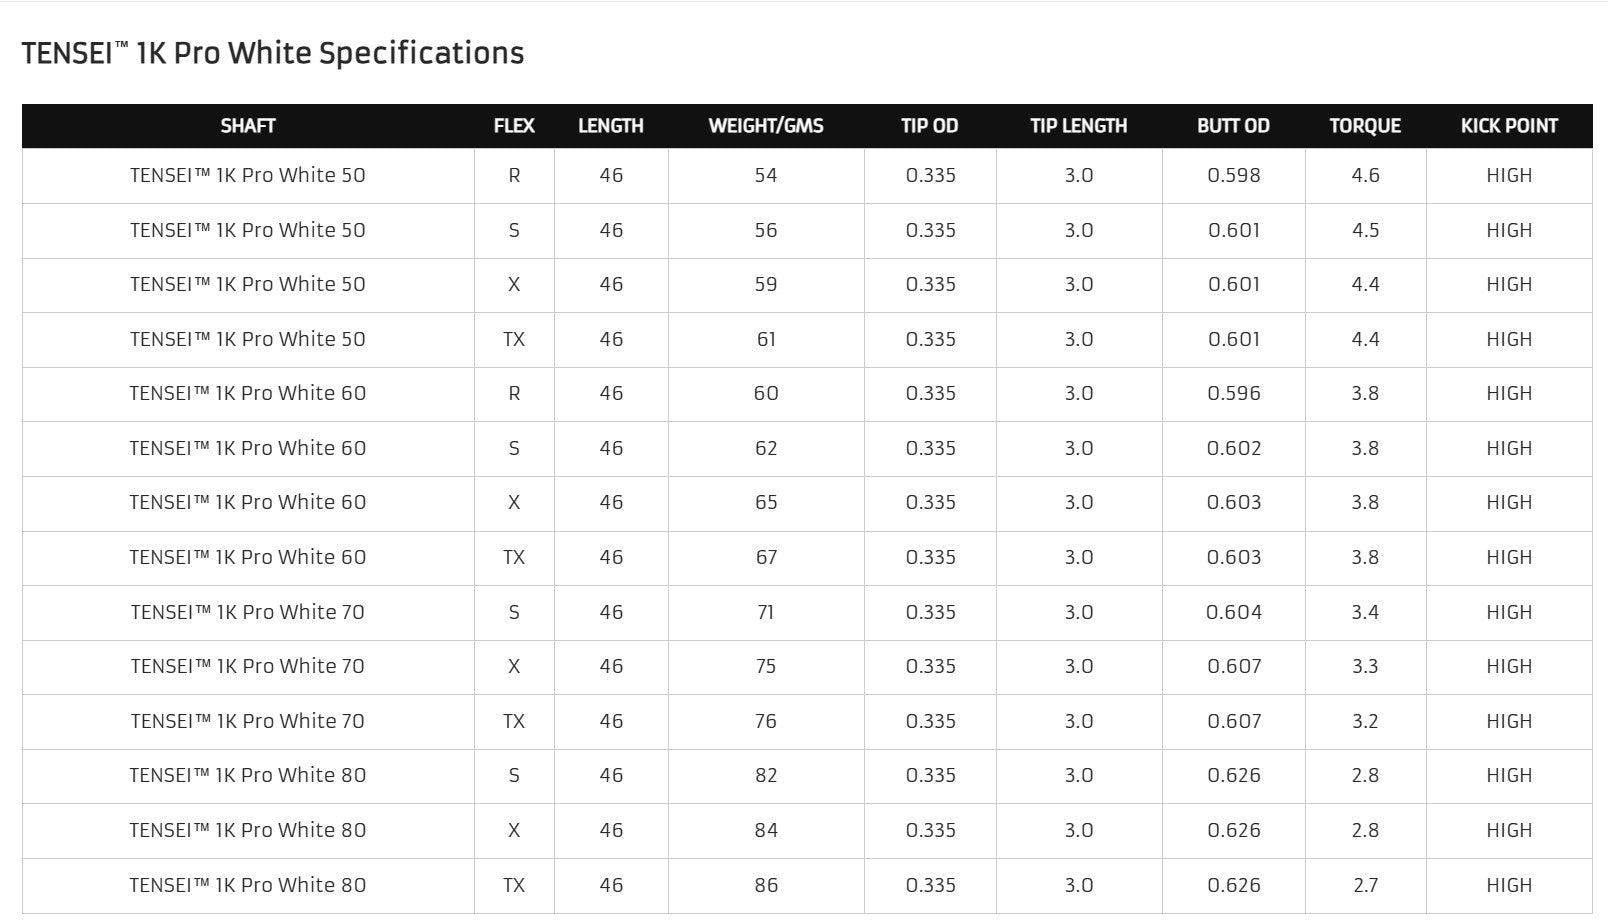
Task: Click the TIP LENGTH column header
Action: [1079, 126]
